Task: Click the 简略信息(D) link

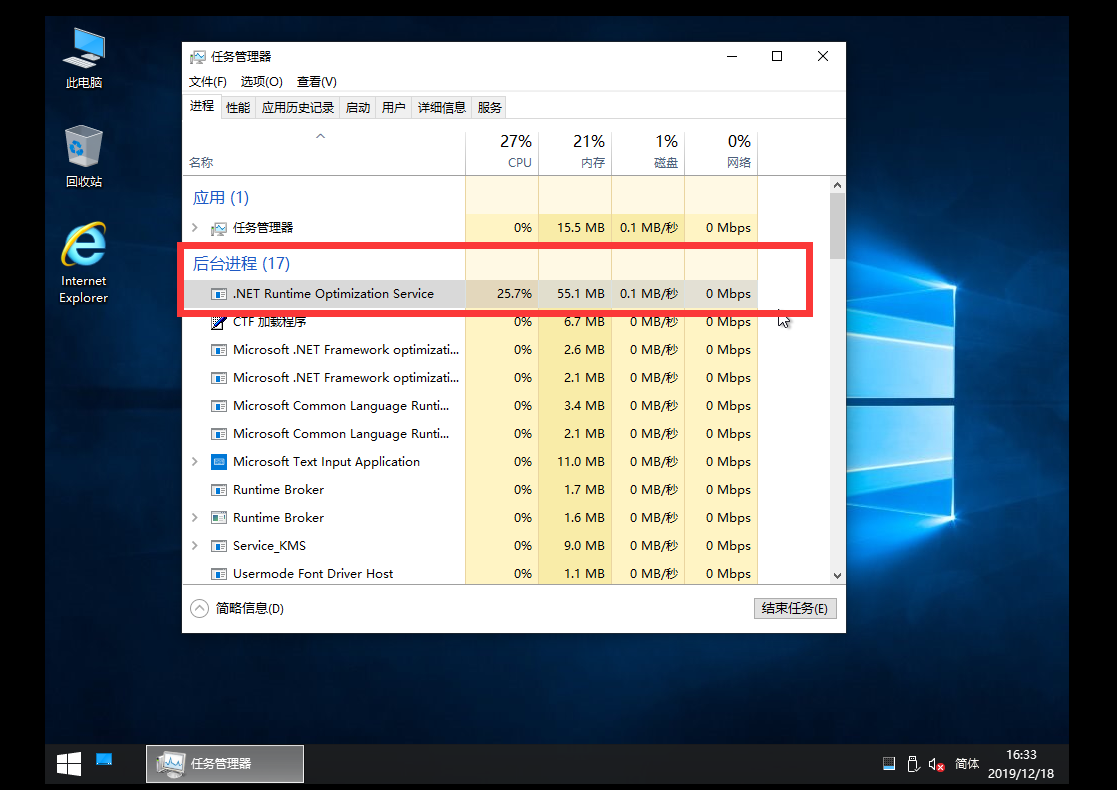Action: (x=249, y=608)
